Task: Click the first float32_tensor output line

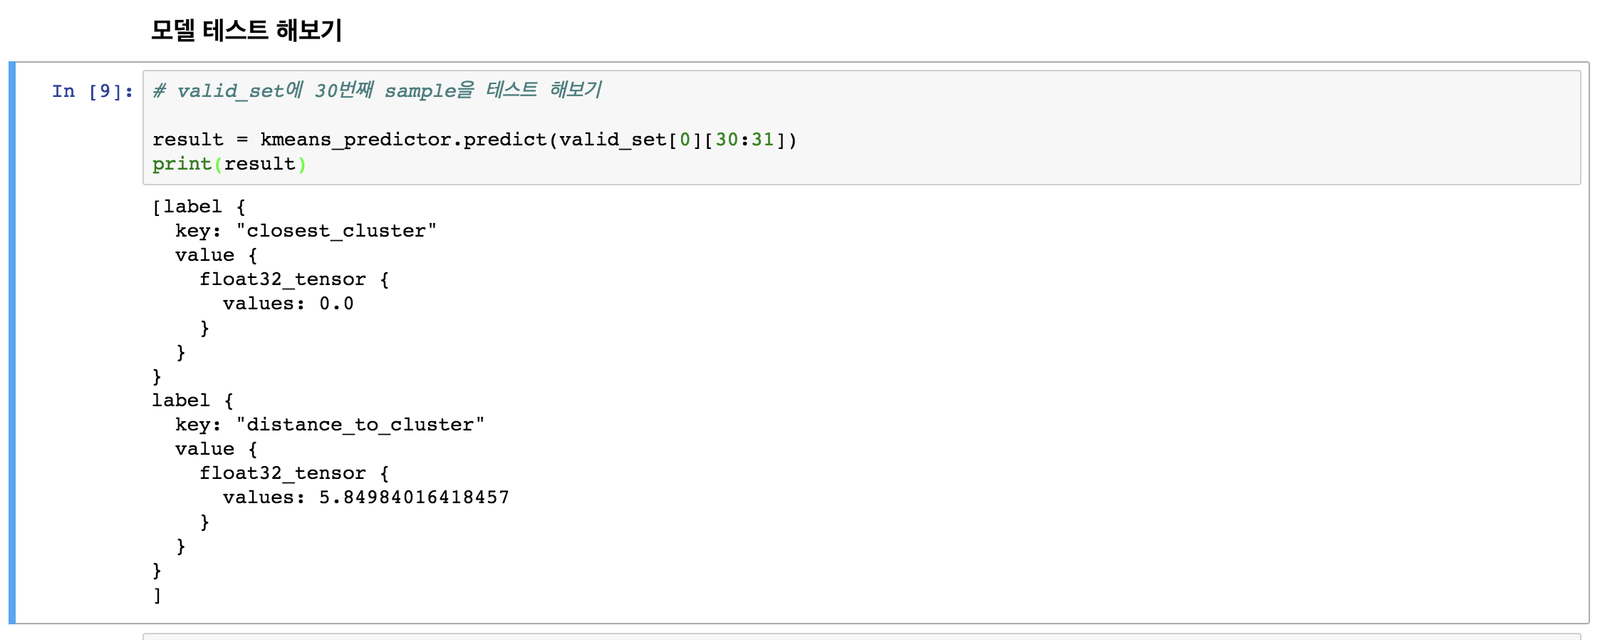Action: coord(294,280)
